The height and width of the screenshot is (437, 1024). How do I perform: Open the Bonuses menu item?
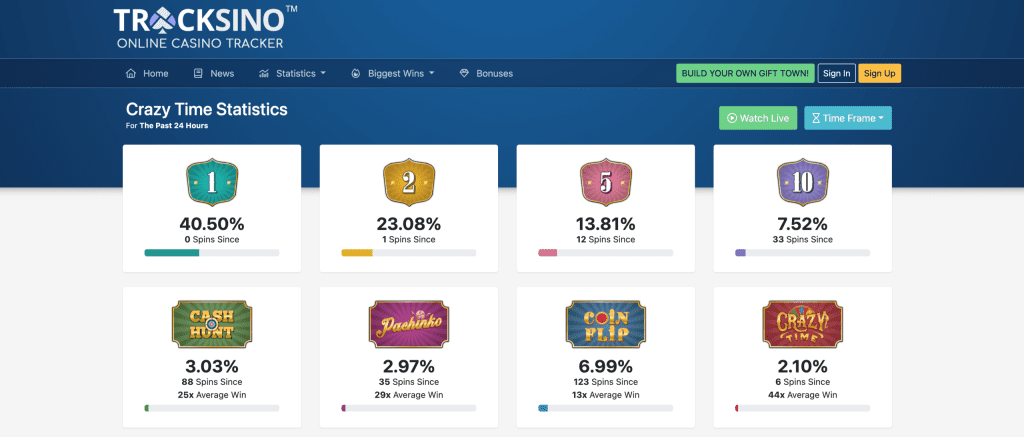click(487, 73)
